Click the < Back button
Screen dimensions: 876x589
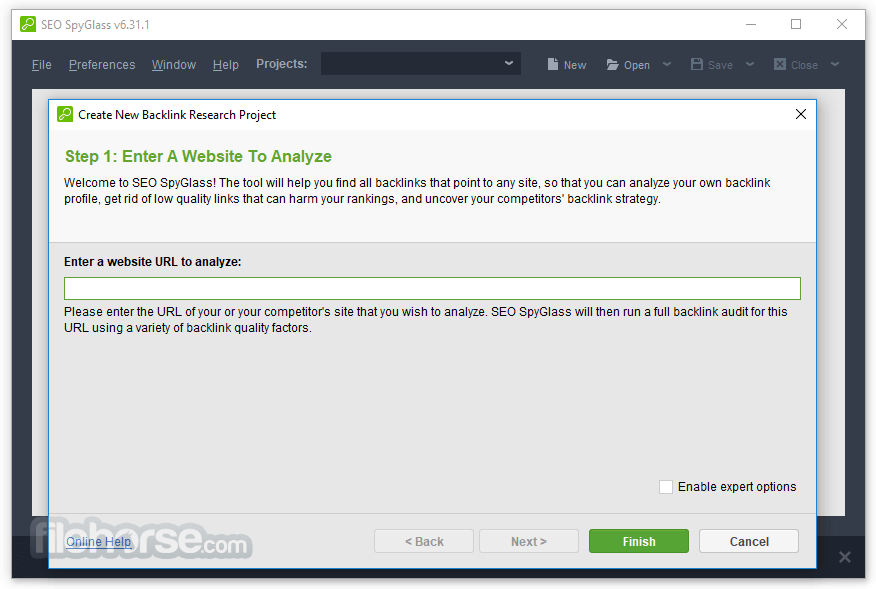[423, 541]
